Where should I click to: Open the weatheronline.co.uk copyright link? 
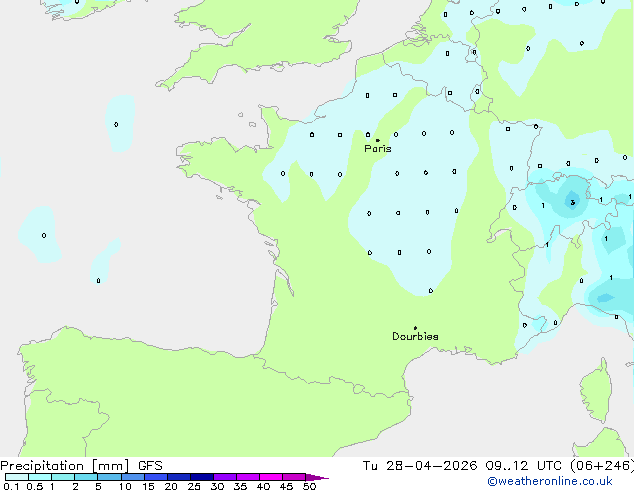tap(550, 481)
